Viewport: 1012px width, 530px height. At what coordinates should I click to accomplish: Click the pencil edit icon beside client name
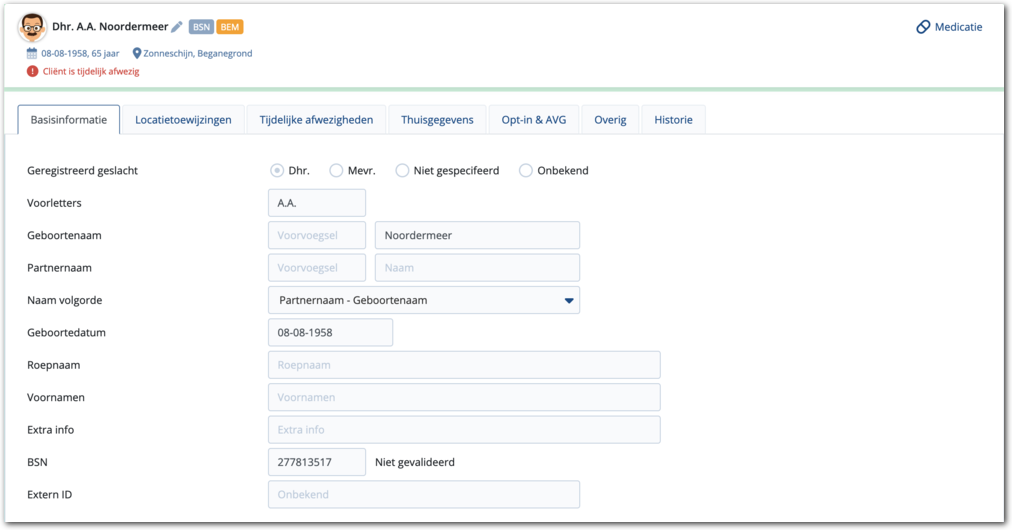(177, 27)
